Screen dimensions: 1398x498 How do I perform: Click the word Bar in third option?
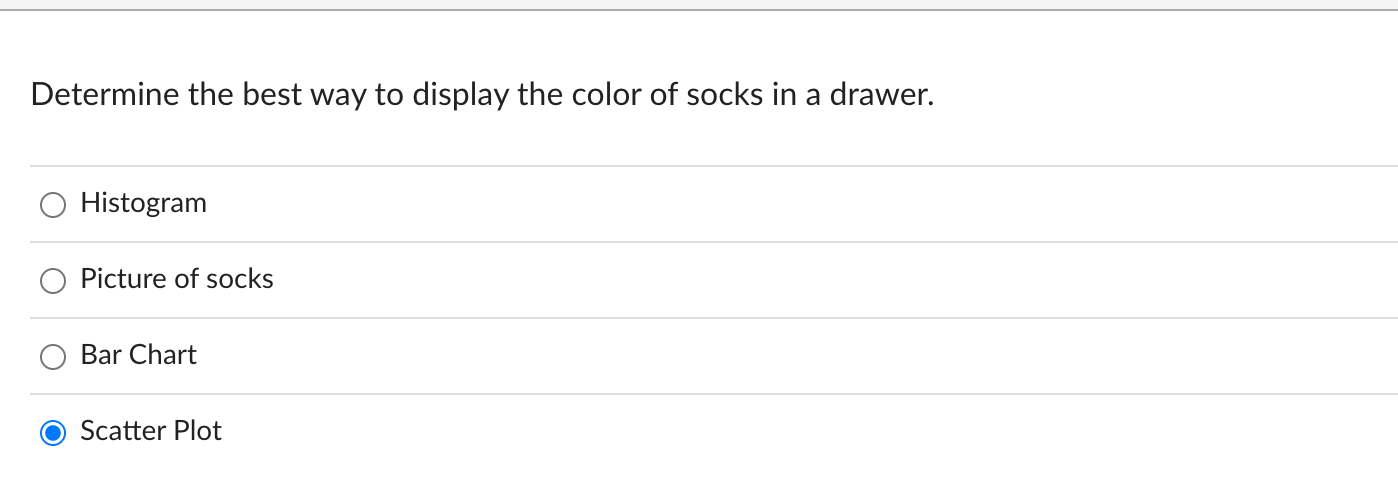pyautogui.click(x=101, y=355)
